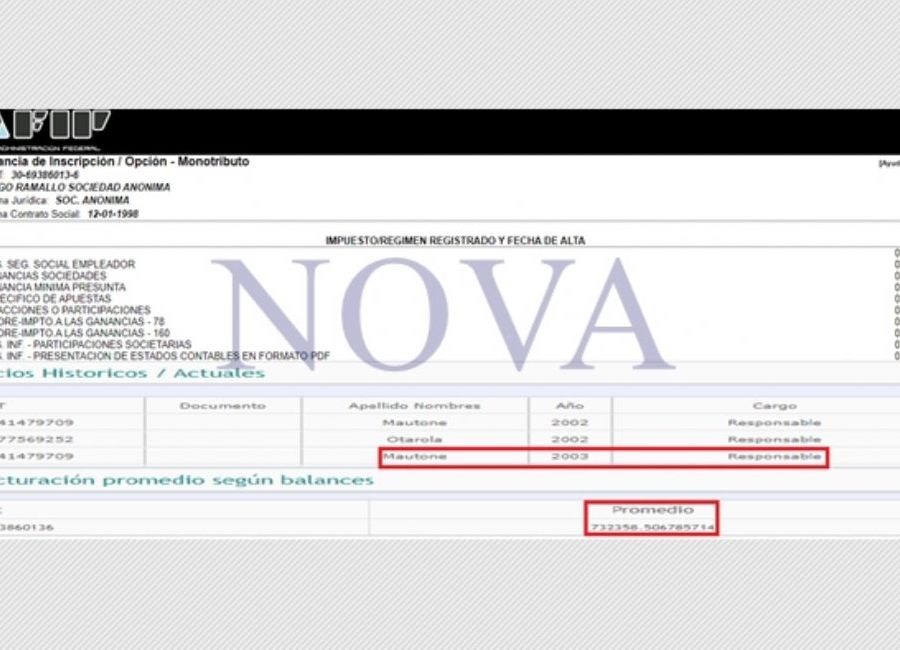Select the Documento column header
This screenshot has width=900, height=650.
223,405
